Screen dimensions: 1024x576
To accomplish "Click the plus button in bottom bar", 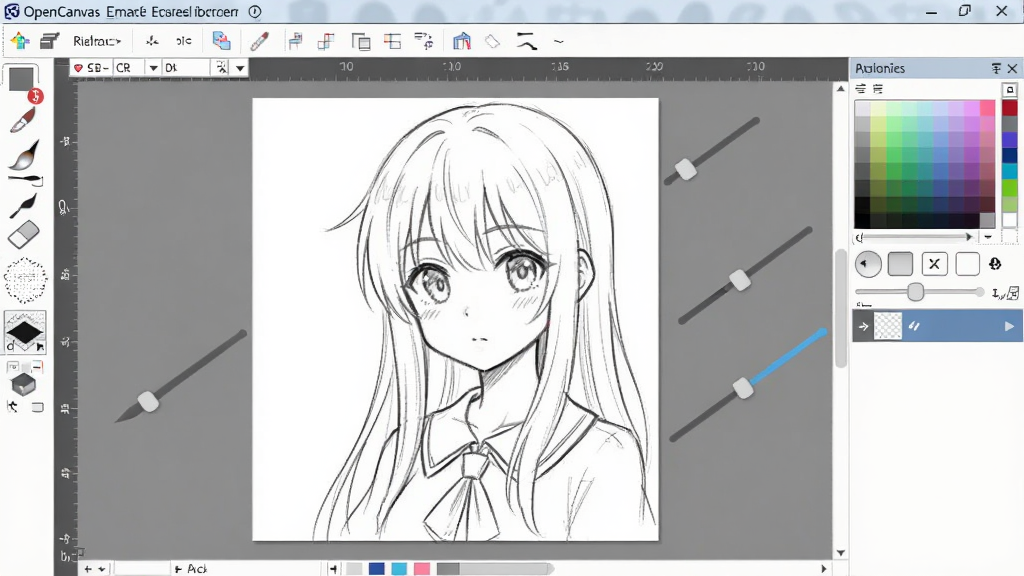I will (x=88, y=569).
